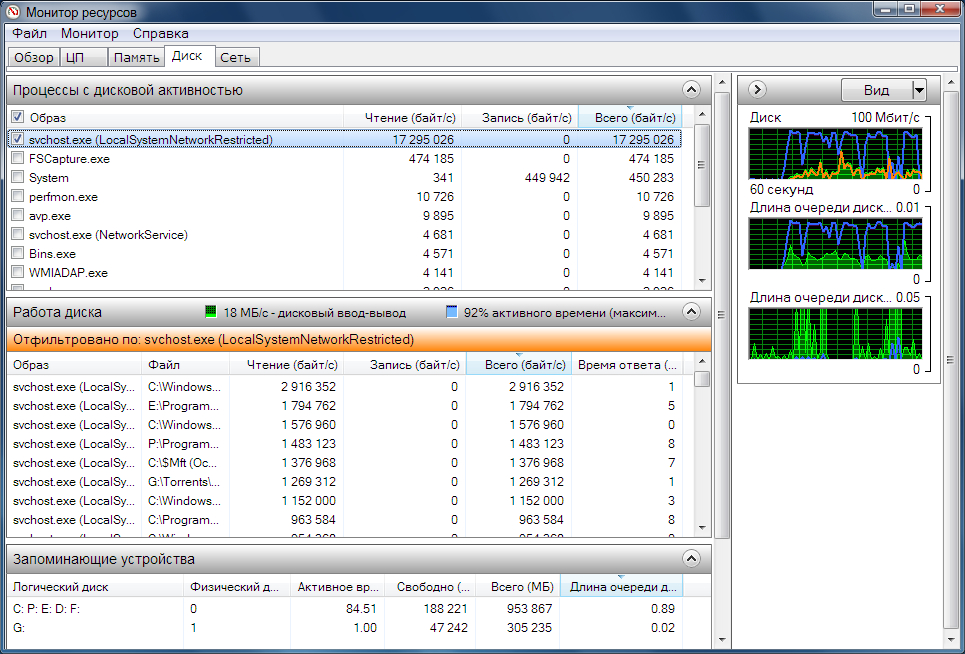
Task: Select the G: logical disk row
Action: click(346, 628)
